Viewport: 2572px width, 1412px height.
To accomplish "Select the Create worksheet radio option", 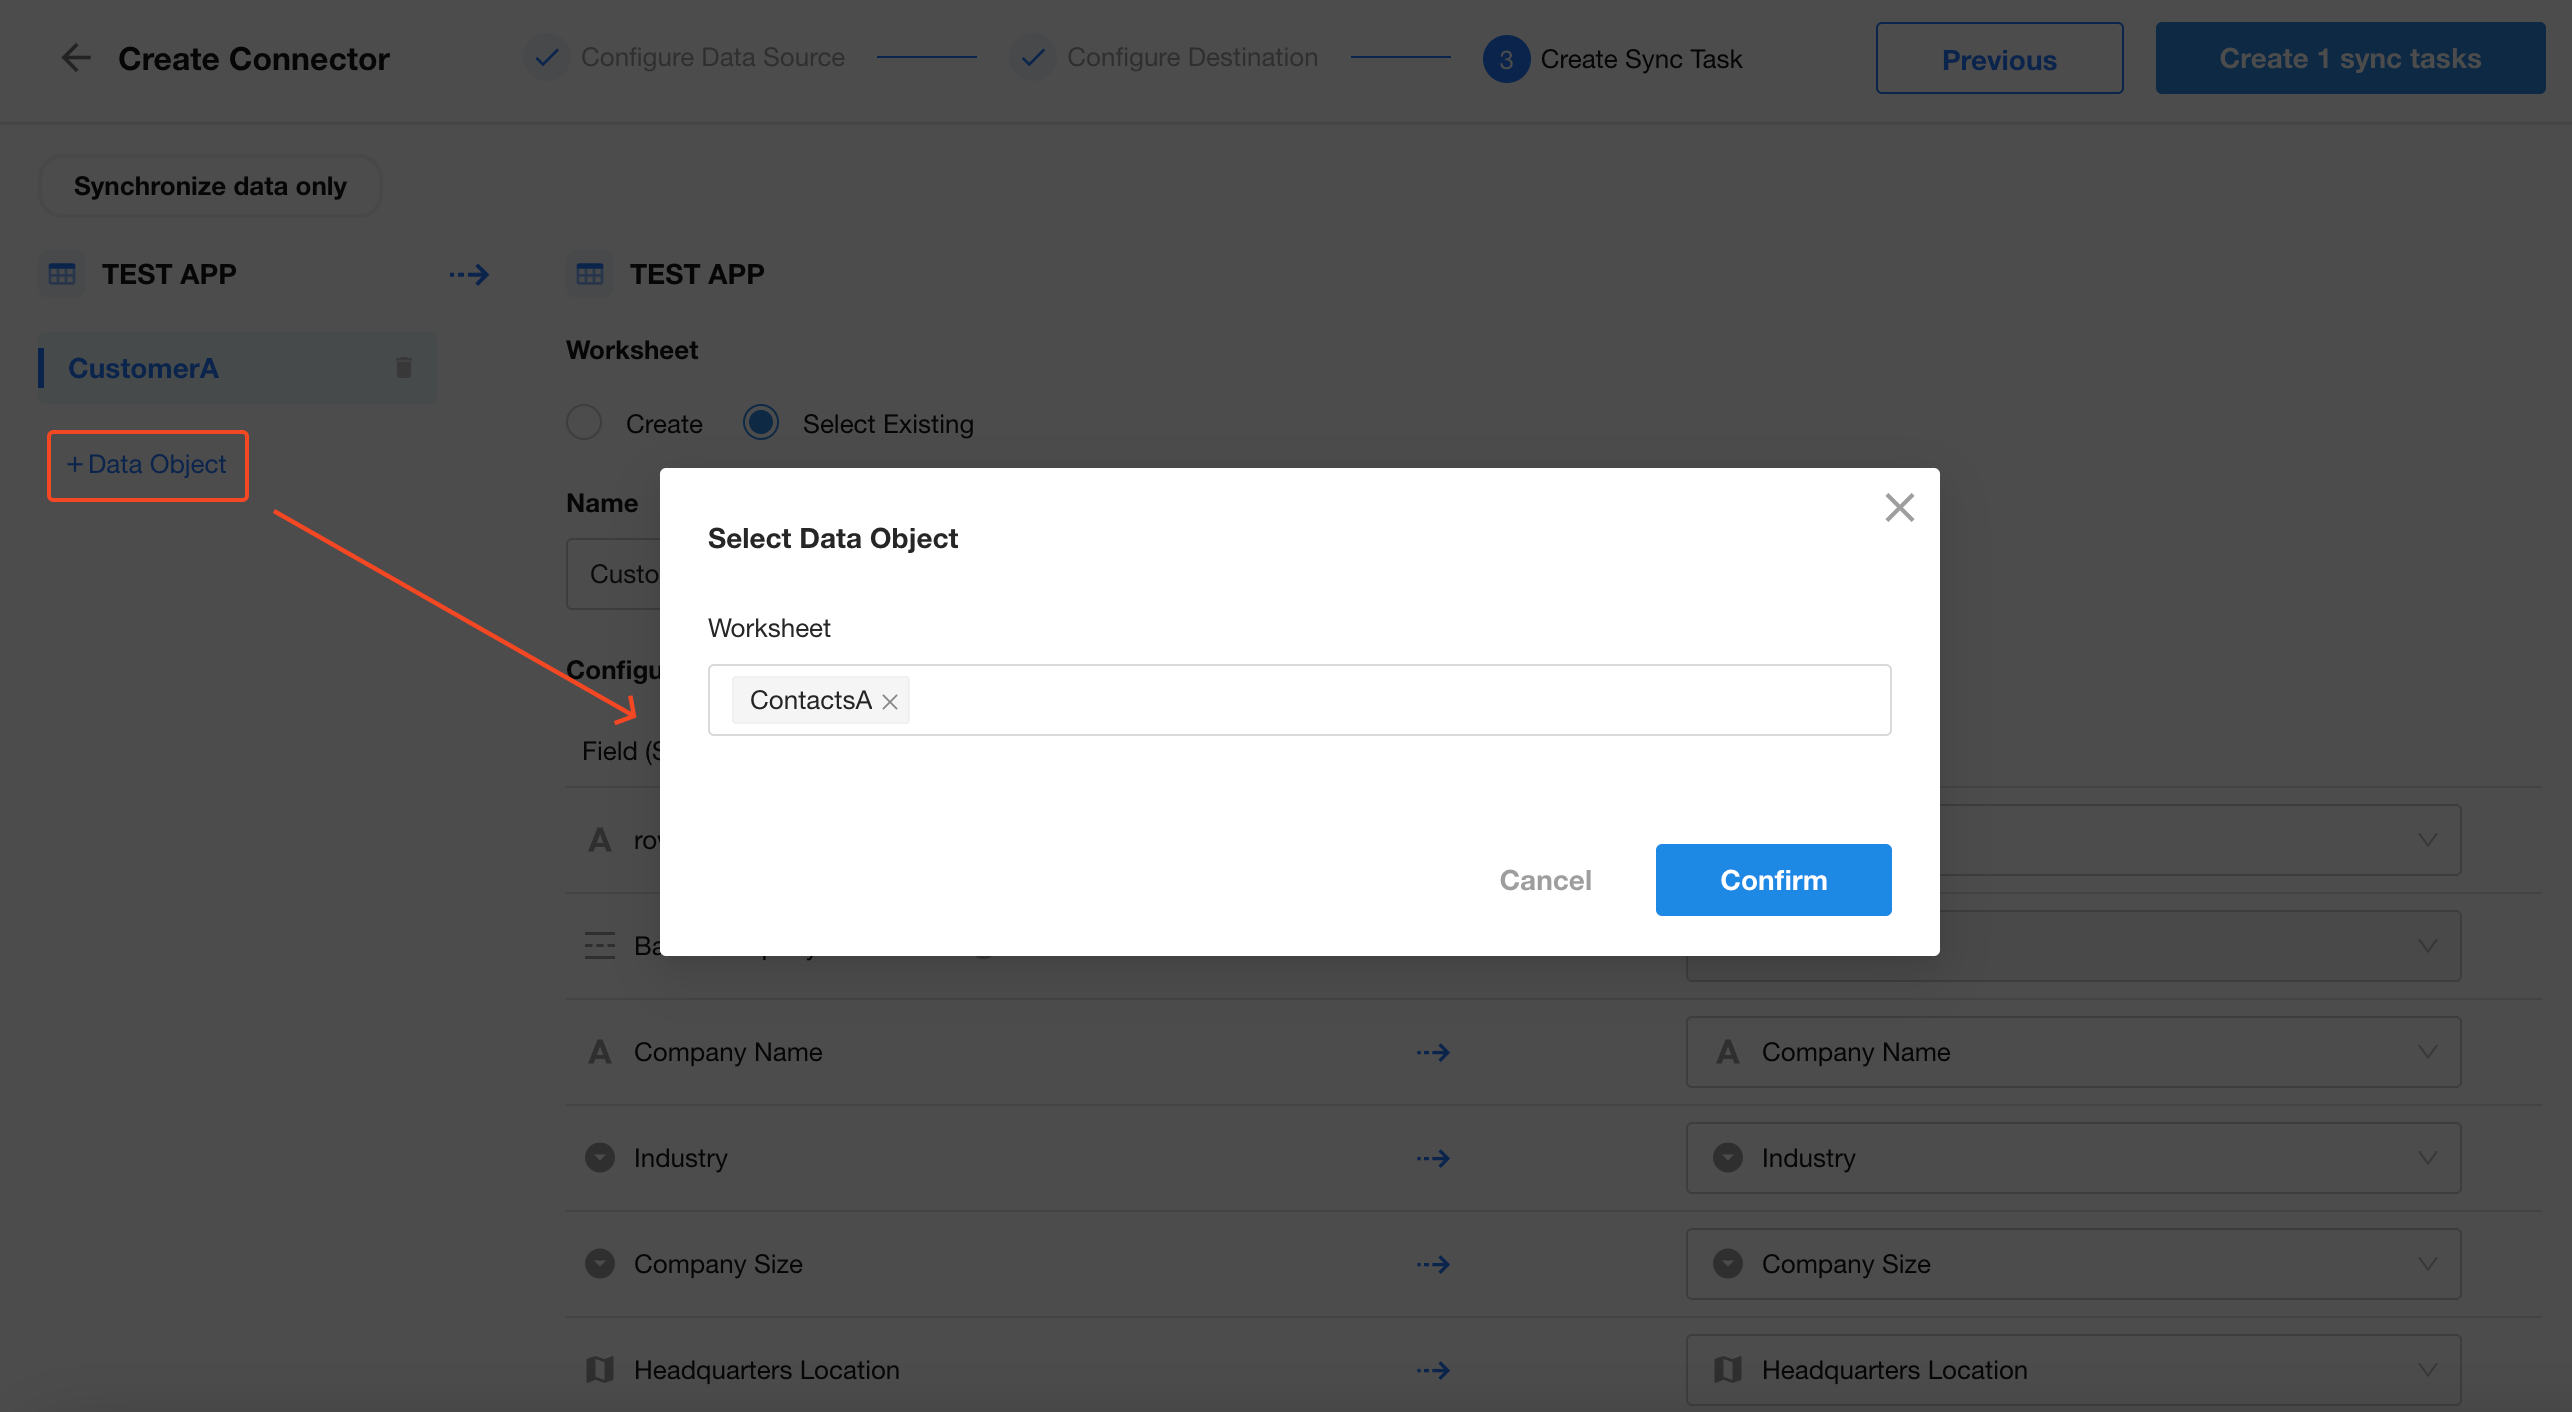I will (584, 423).
